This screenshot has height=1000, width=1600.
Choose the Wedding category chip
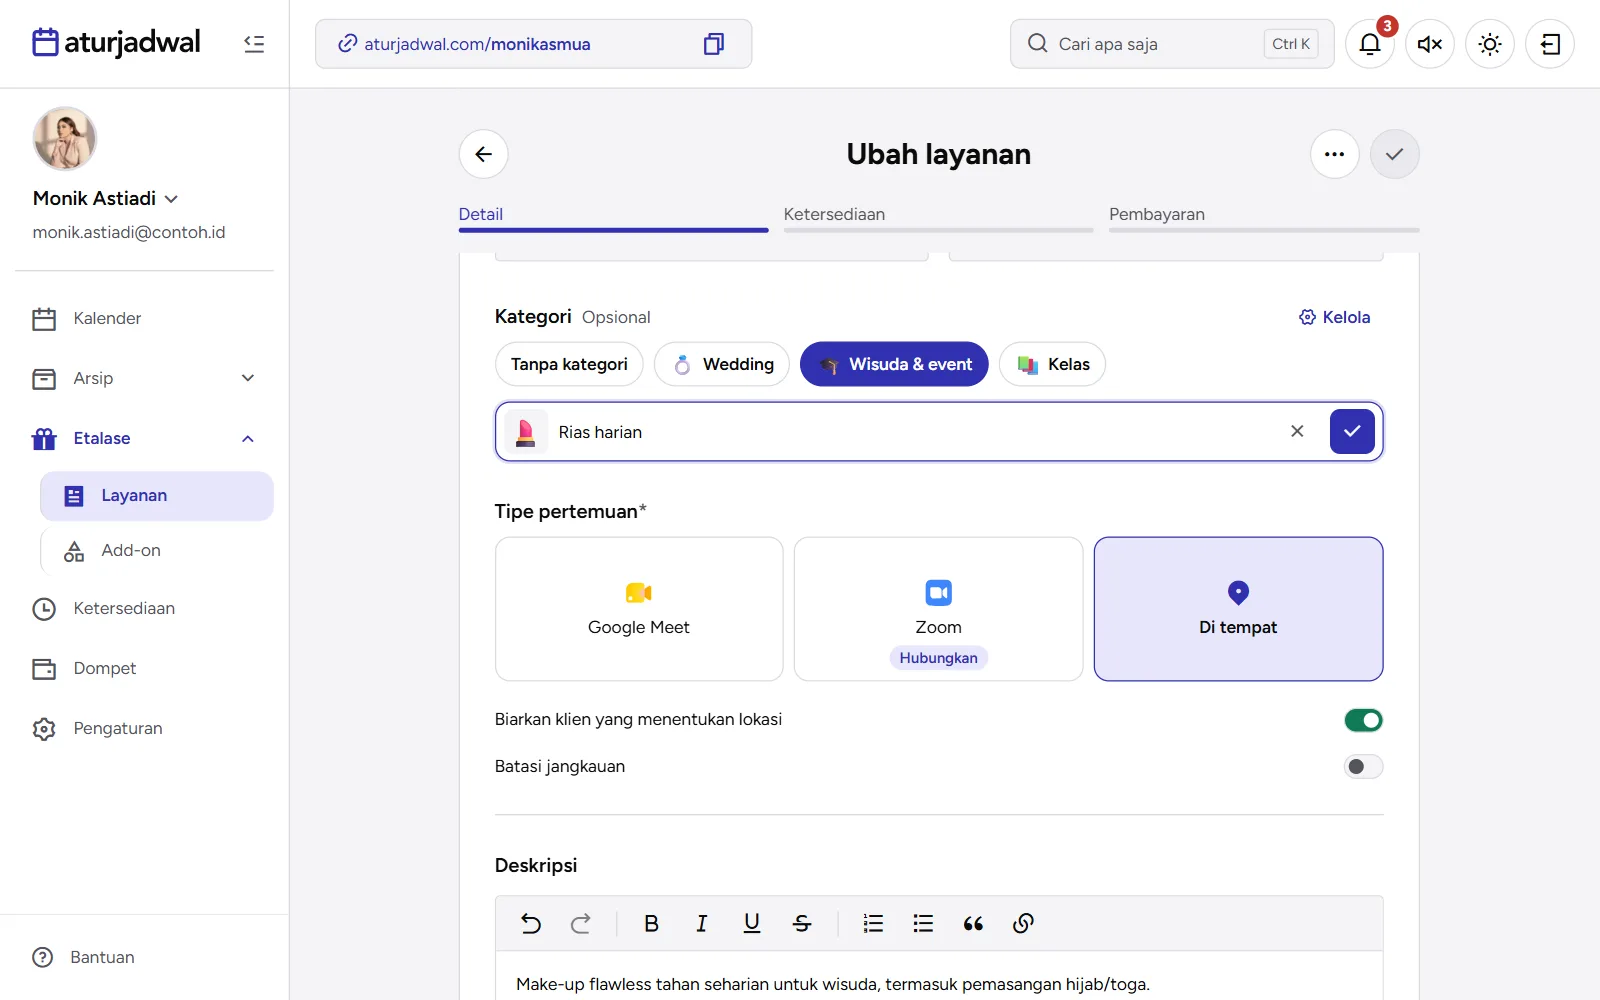click(722, 364)
